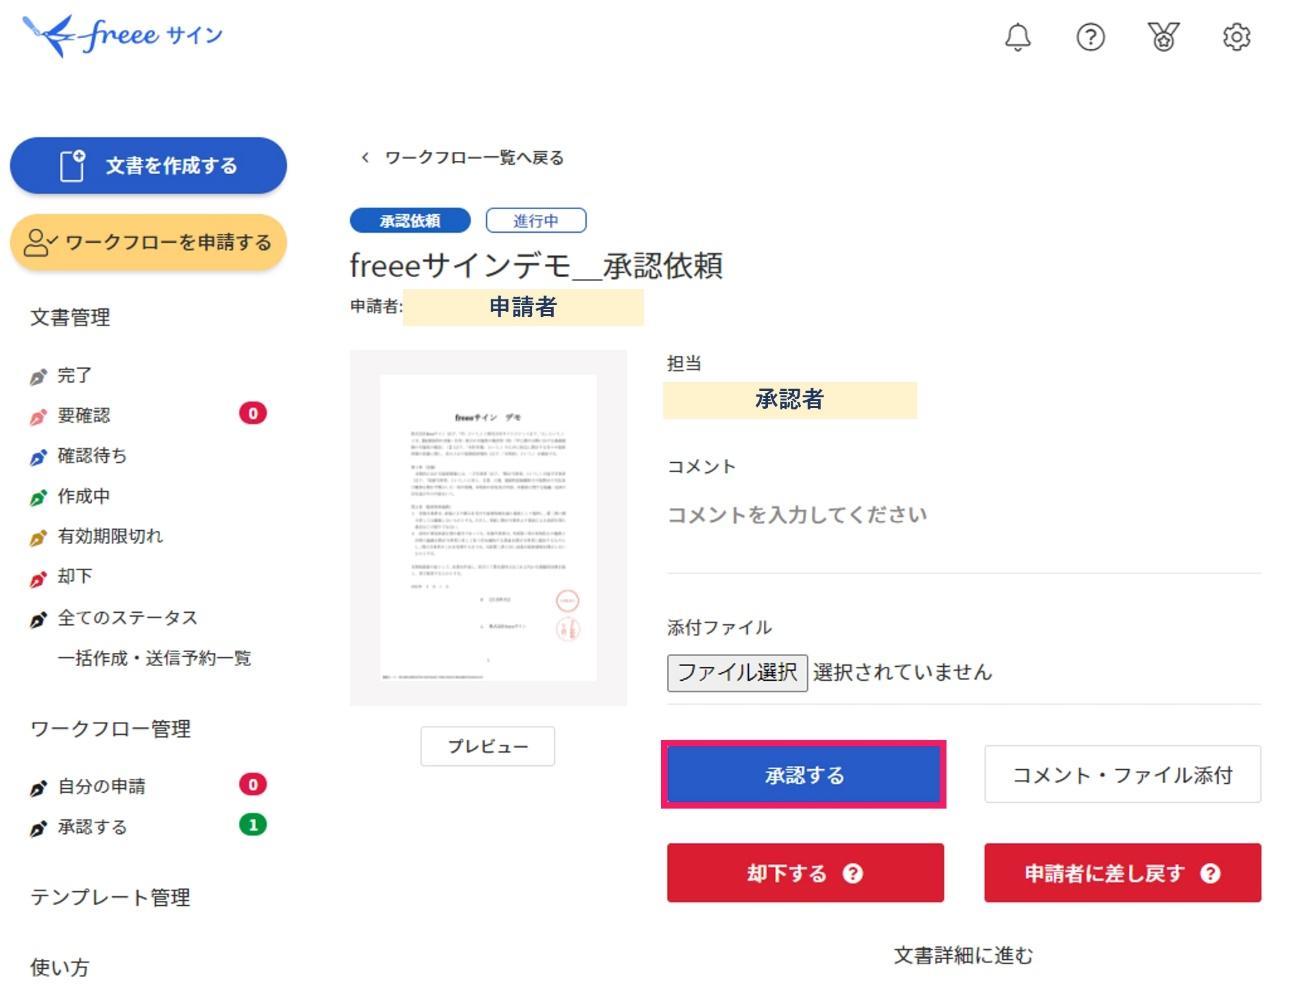Click the pen icon beside 却下
The height and width of the screenshot is (998, 1298).
pyautogui.click(x=38, y=578)
